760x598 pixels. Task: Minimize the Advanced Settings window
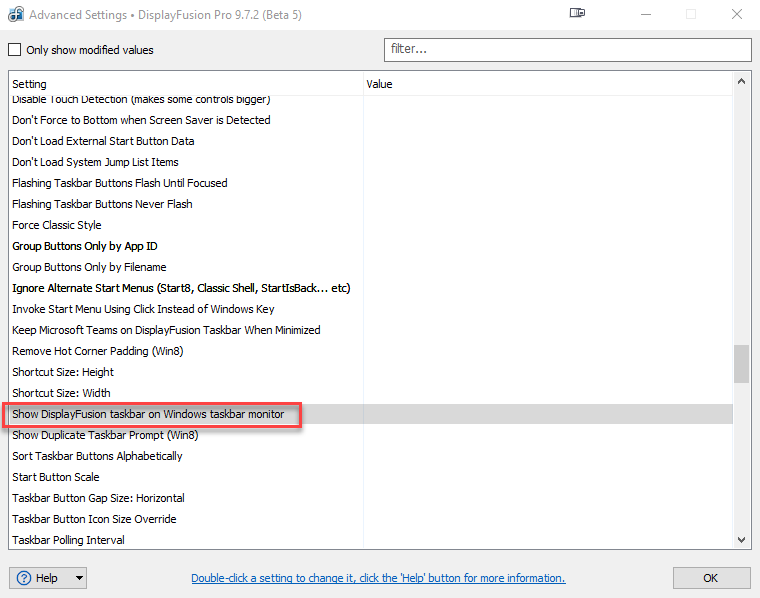(645, 14)
